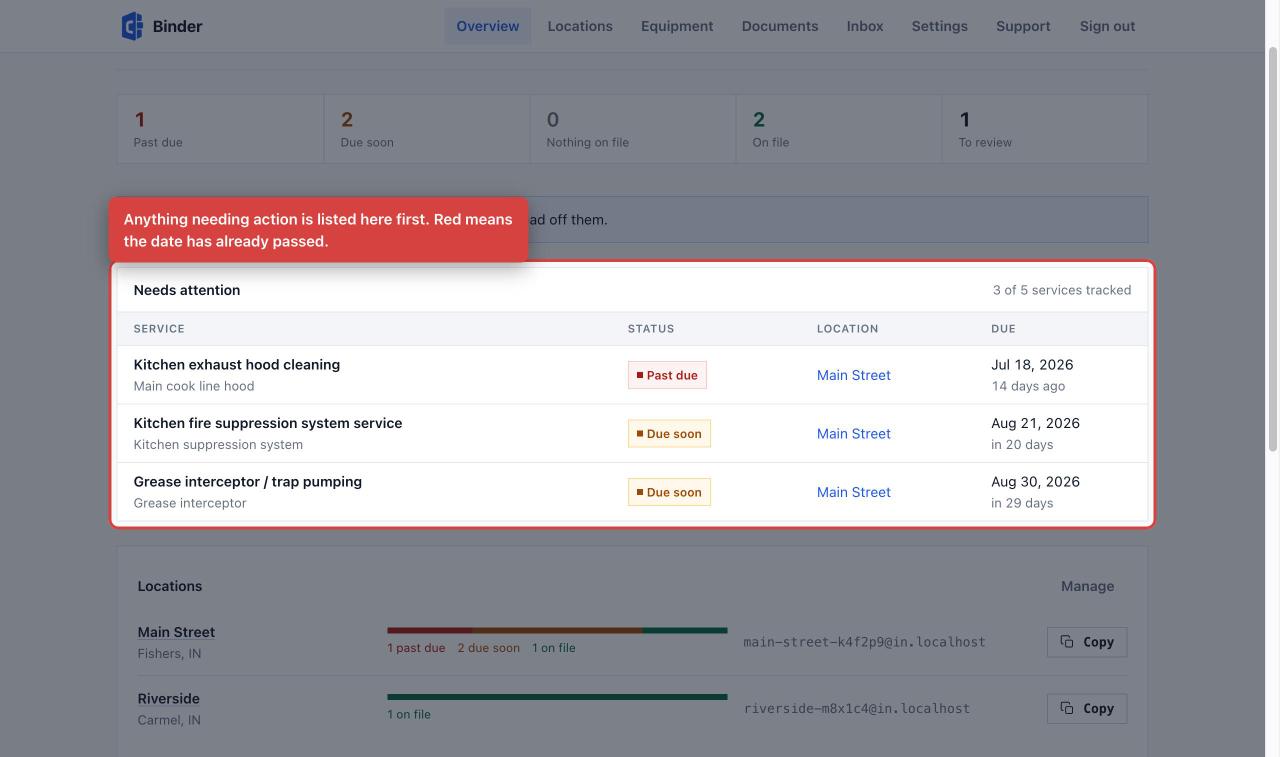Open the Main Street location heading
Screen dimensions: 1280x757
[x=176, y=632]
